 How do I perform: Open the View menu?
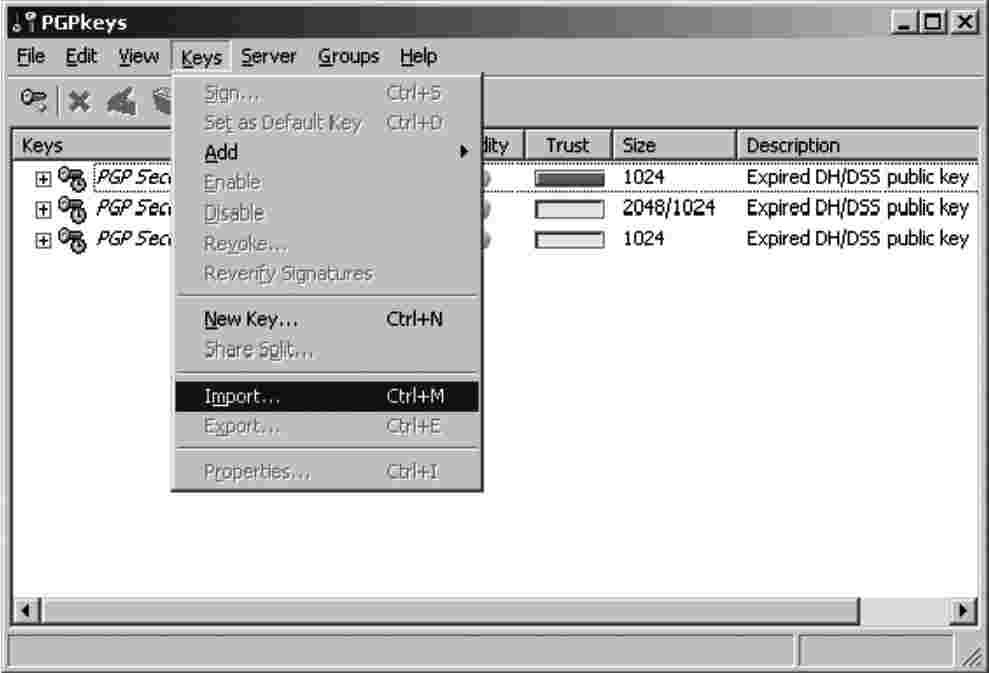(139, 57)
